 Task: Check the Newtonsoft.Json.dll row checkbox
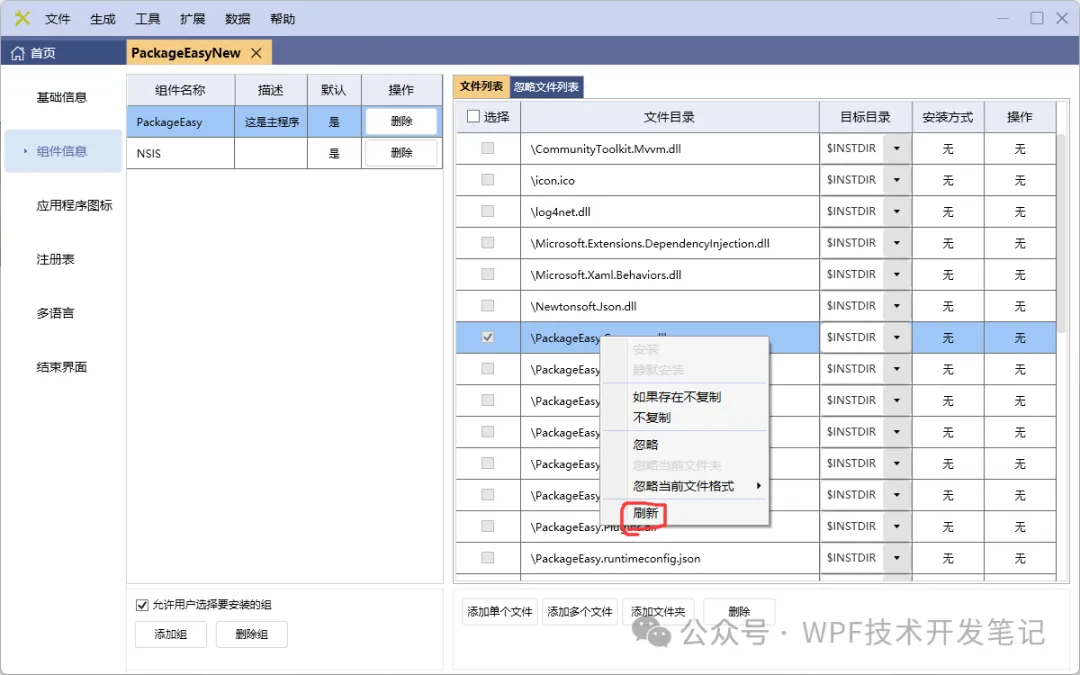[x=488, y=306]
